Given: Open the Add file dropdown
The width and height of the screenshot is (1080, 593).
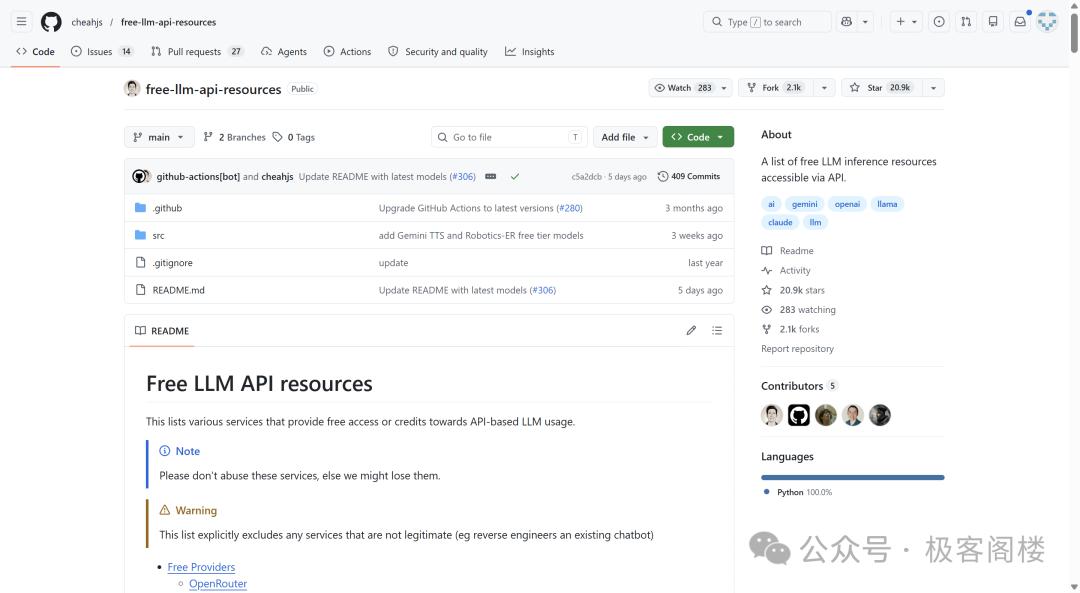Looking at the screenshot, I should click(625, 137).
